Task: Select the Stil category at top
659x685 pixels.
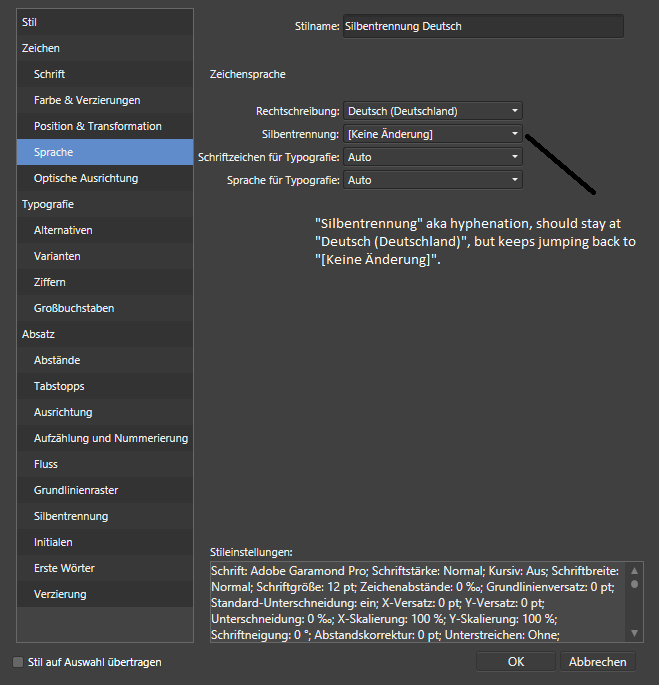Action: tap(105, 22)
